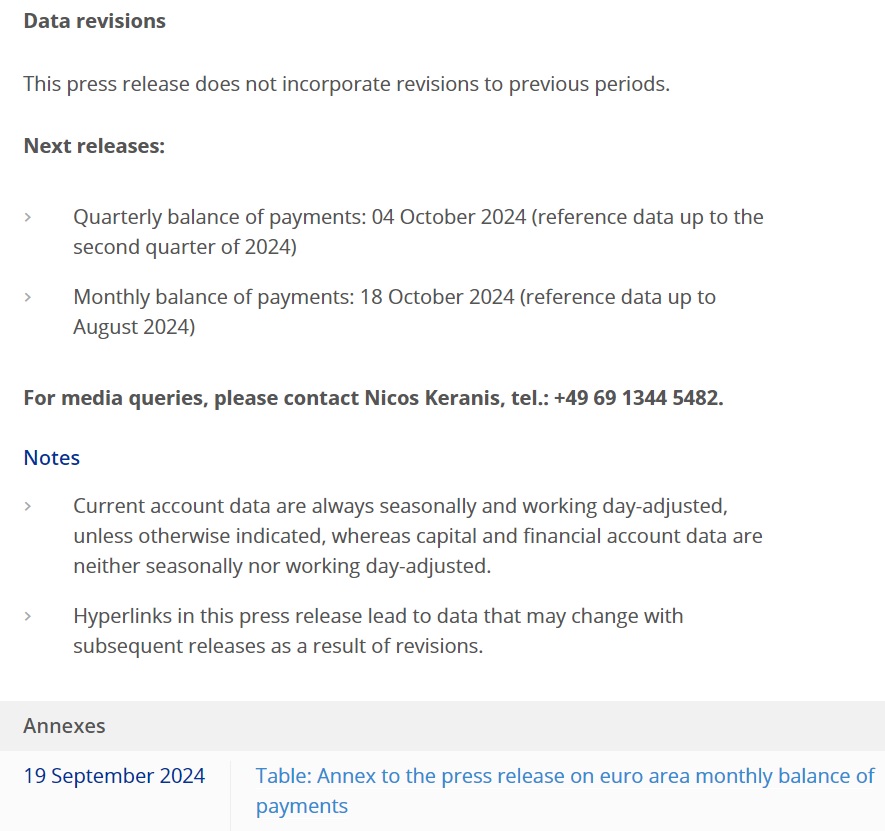The width and height of the screenshot is (885, 831).
Task: Click the chevron bullet beside Quarterly balance of payments
Action: point(28,217)
